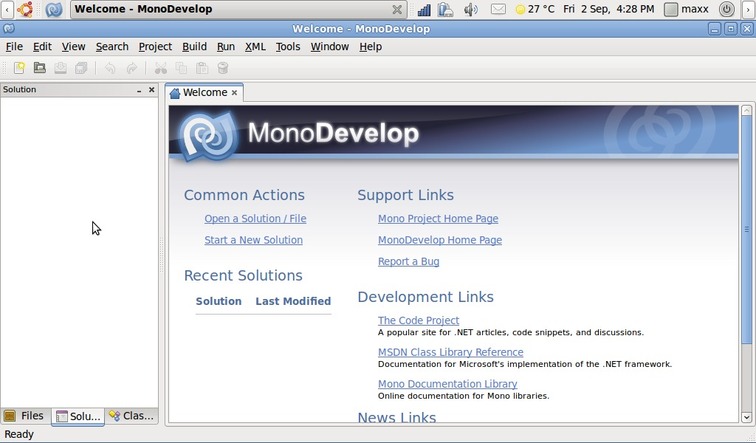Minimize the Solution pad with its dash
The width and height of the screenshot is (756, 443).
[139, 90]
